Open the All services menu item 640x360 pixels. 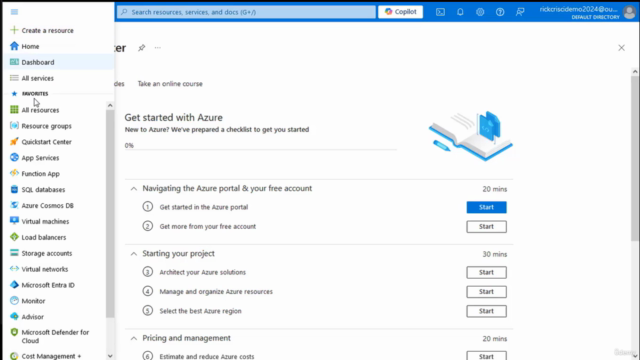58,78
